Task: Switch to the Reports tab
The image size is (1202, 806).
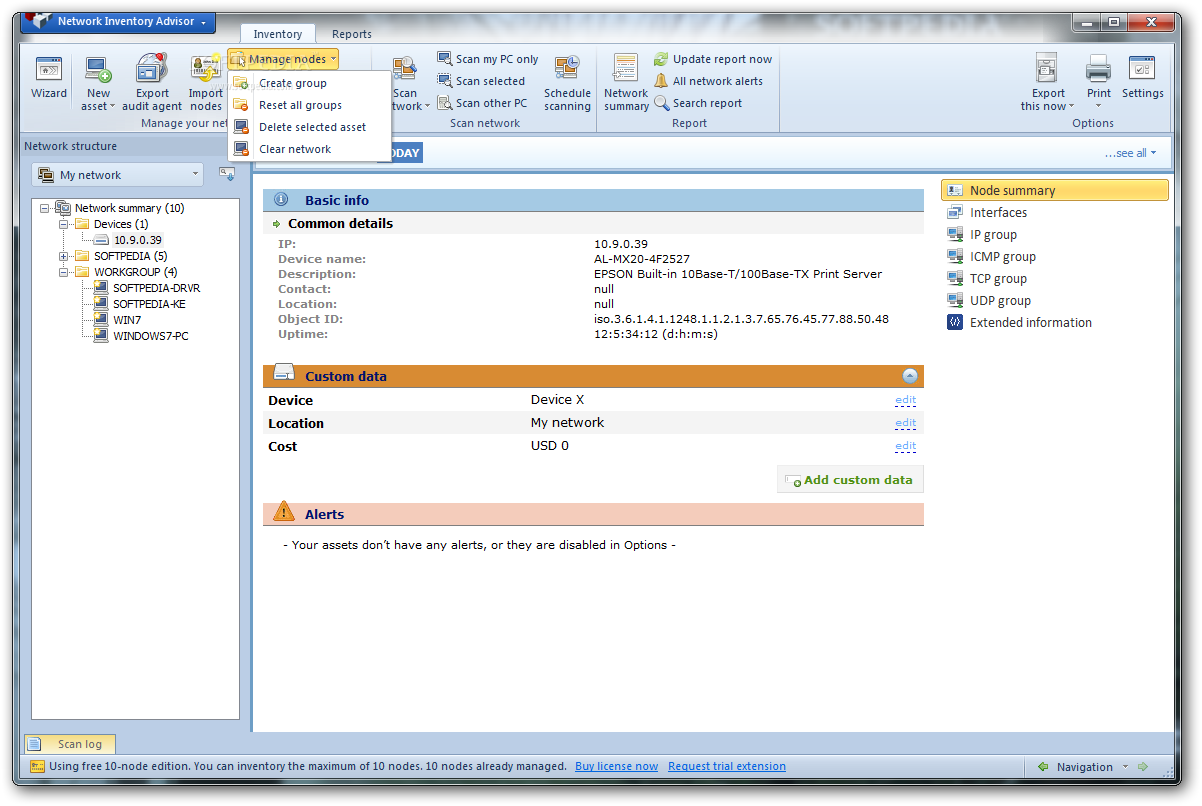Action: (352, 34)
